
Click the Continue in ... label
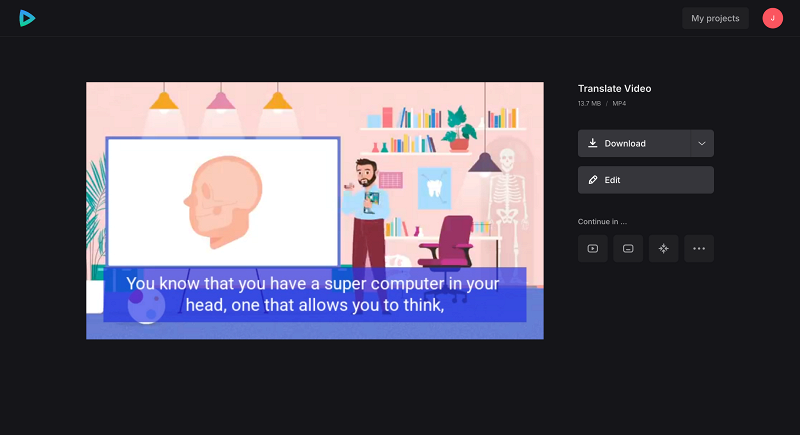(602, 221)
